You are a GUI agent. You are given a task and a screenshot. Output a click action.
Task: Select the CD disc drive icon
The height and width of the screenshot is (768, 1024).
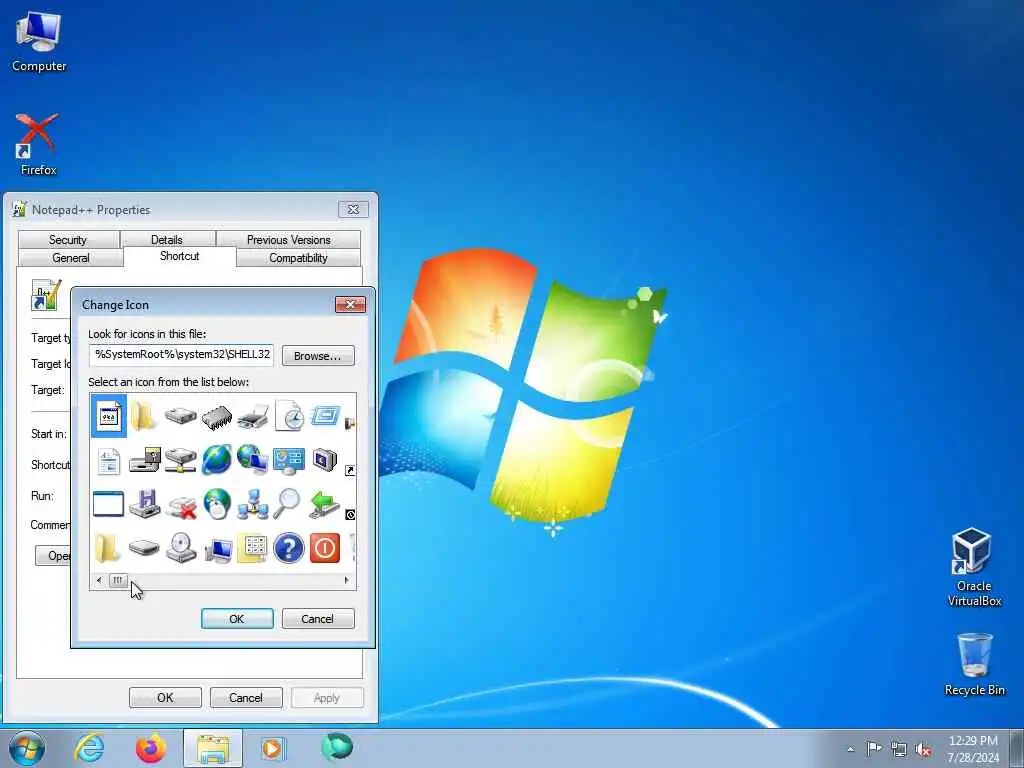[x=180, y=547]
